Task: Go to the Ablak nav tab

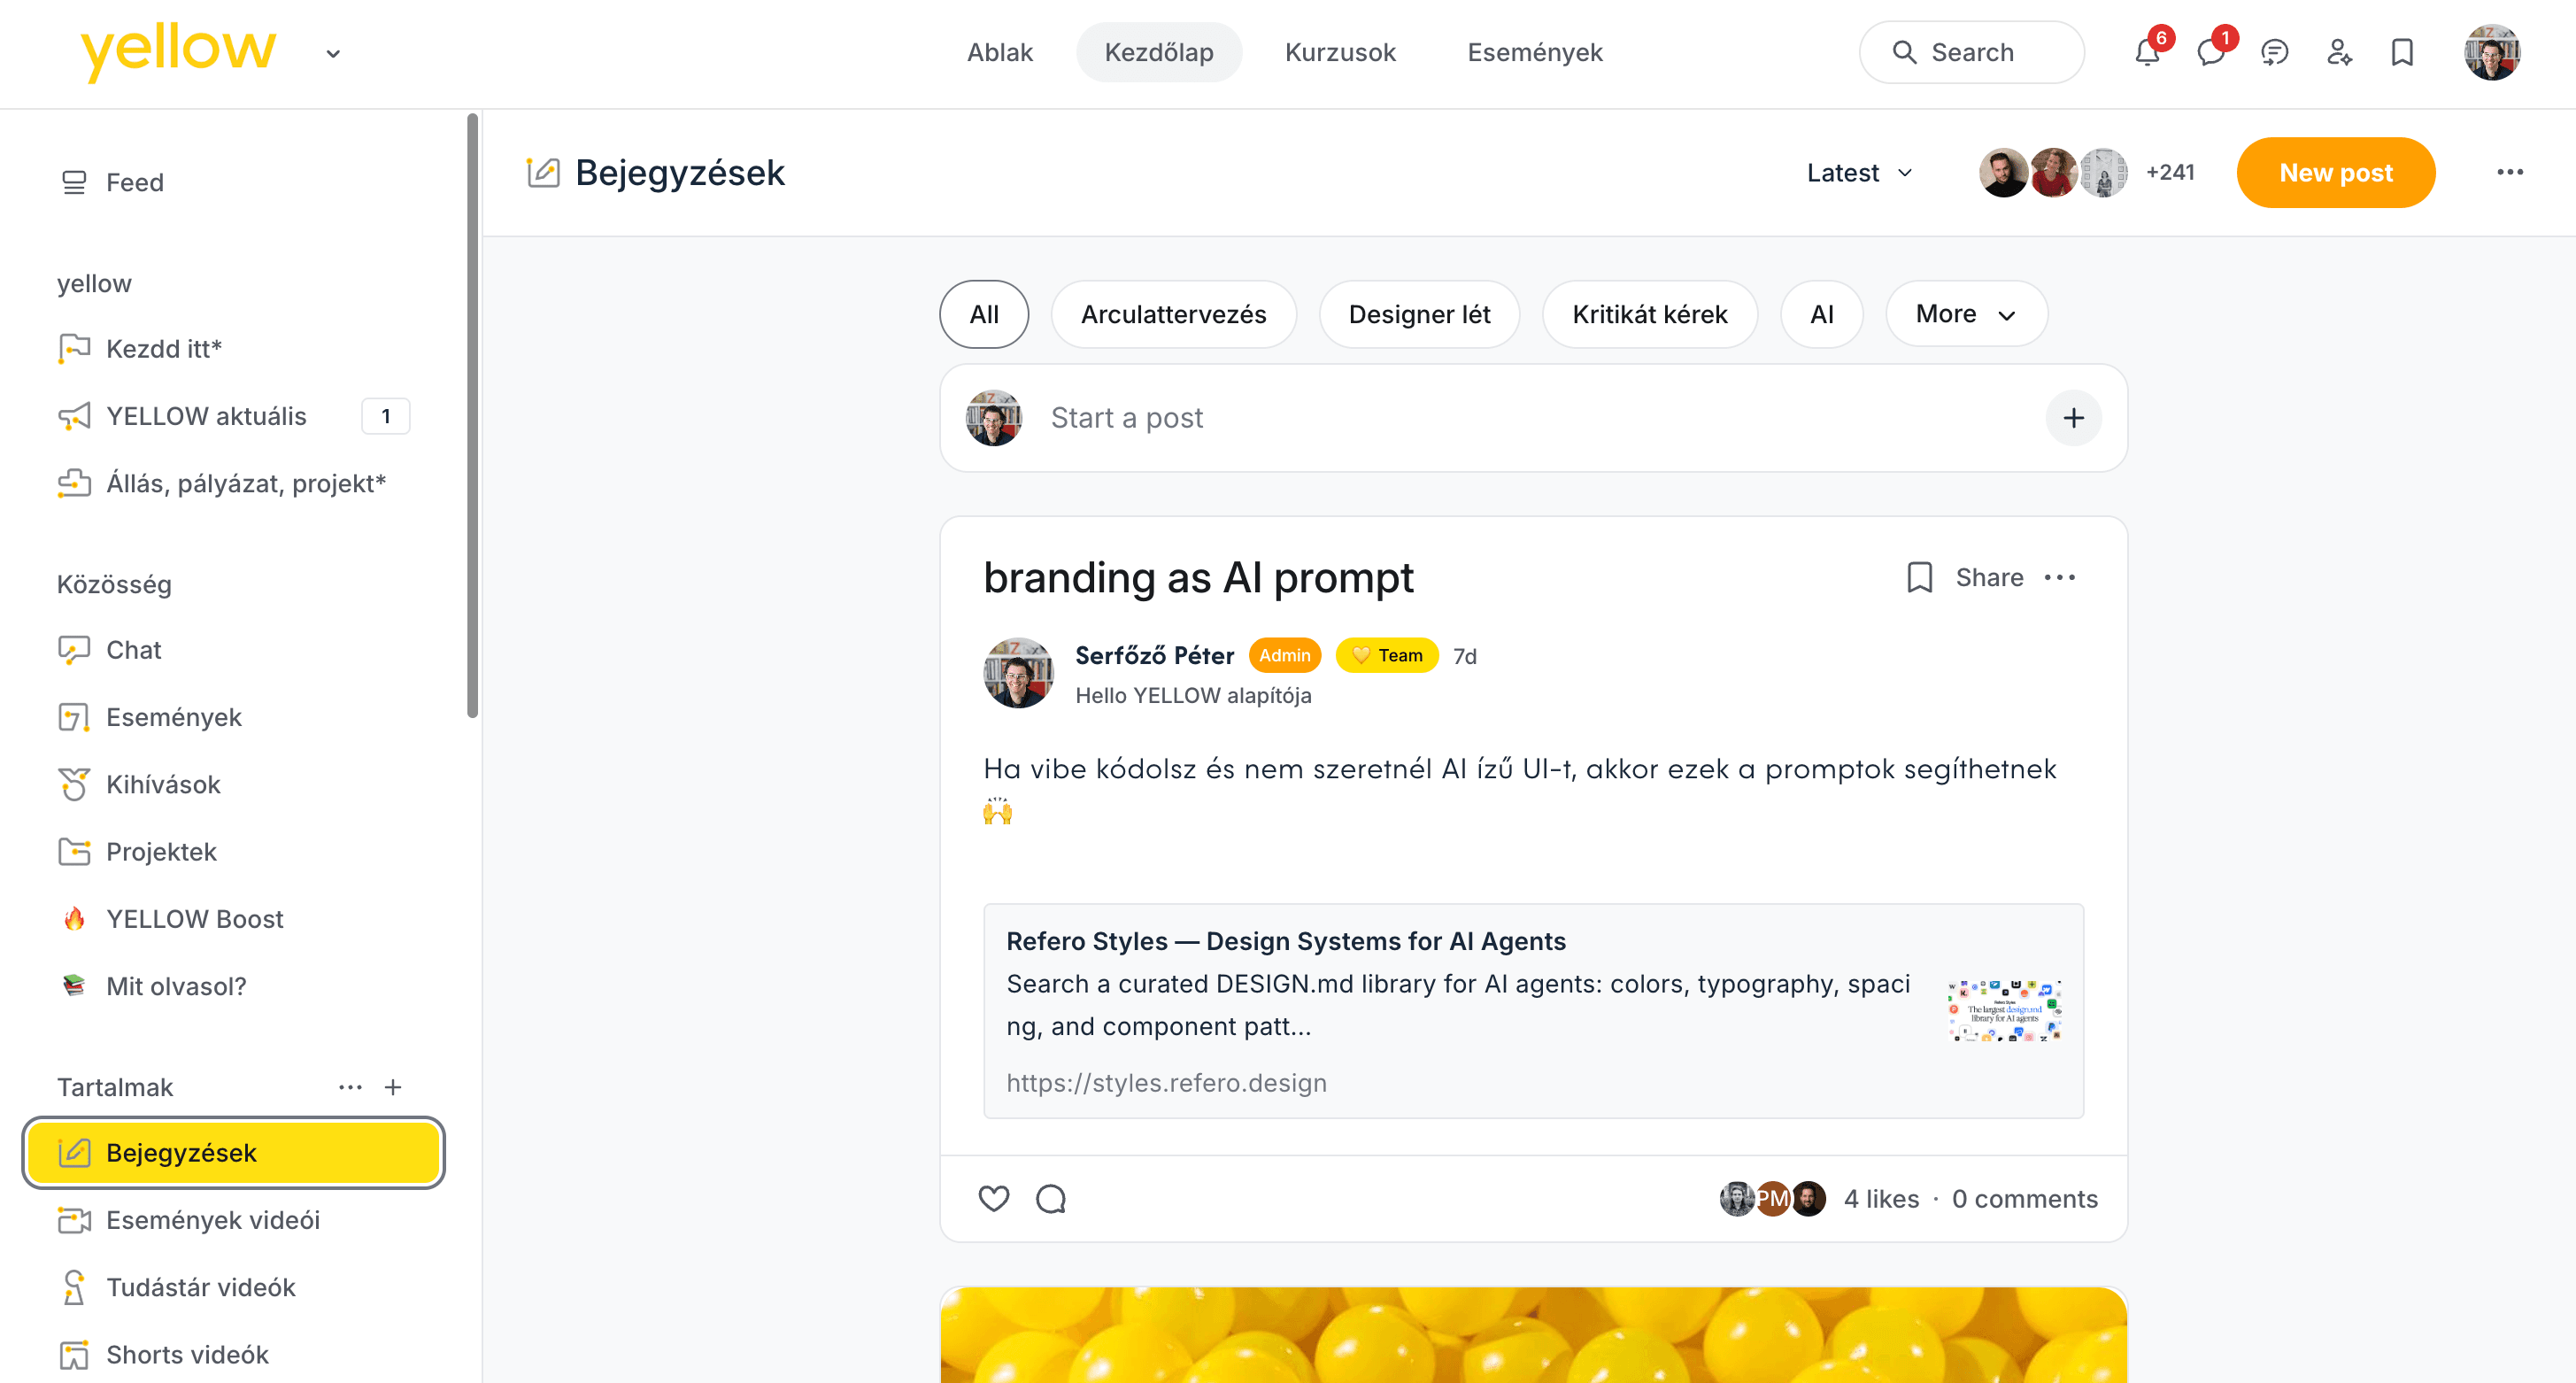Action: pos(999,52)
